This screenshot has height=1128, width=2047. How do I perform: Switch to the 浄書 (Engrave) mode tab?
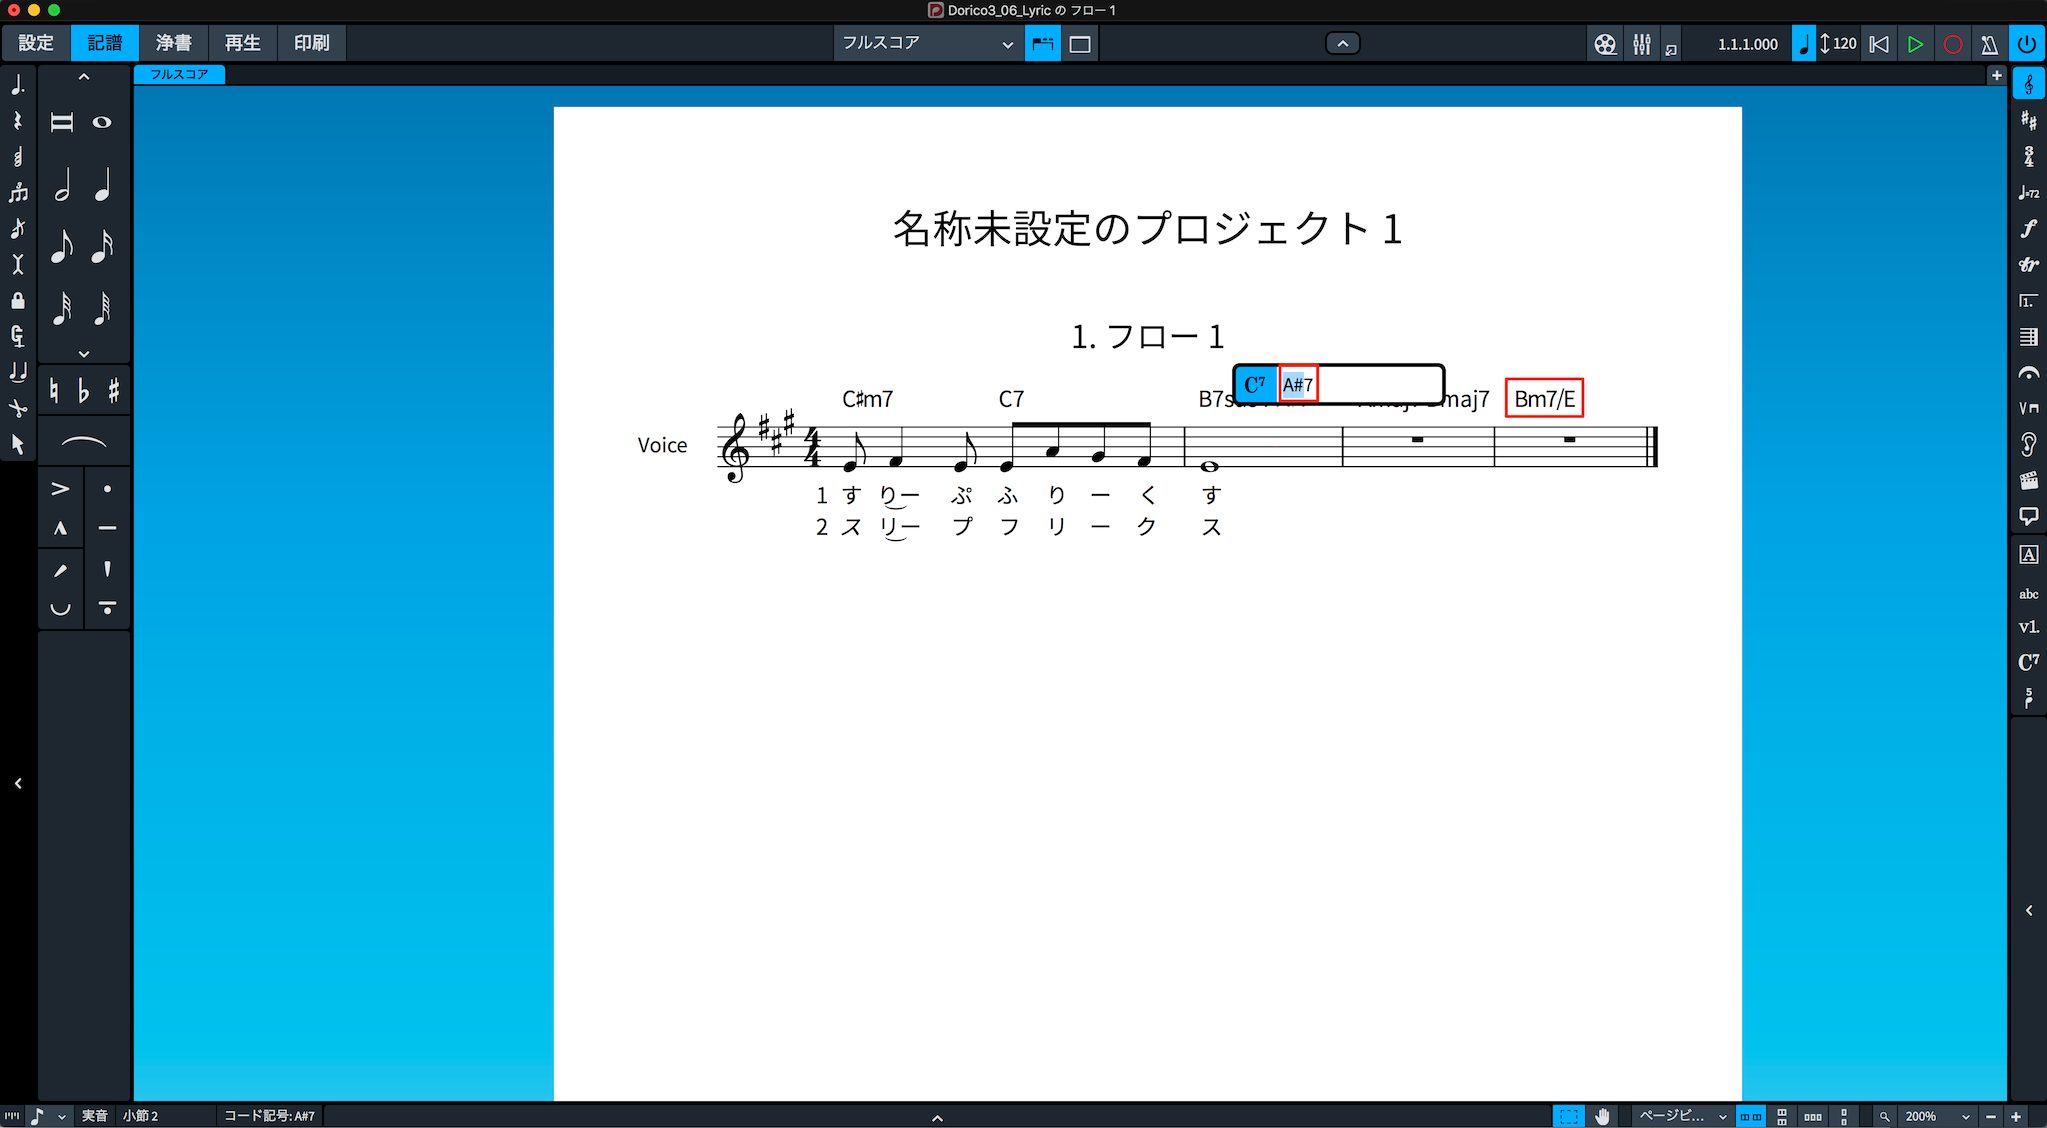point(173,43)
